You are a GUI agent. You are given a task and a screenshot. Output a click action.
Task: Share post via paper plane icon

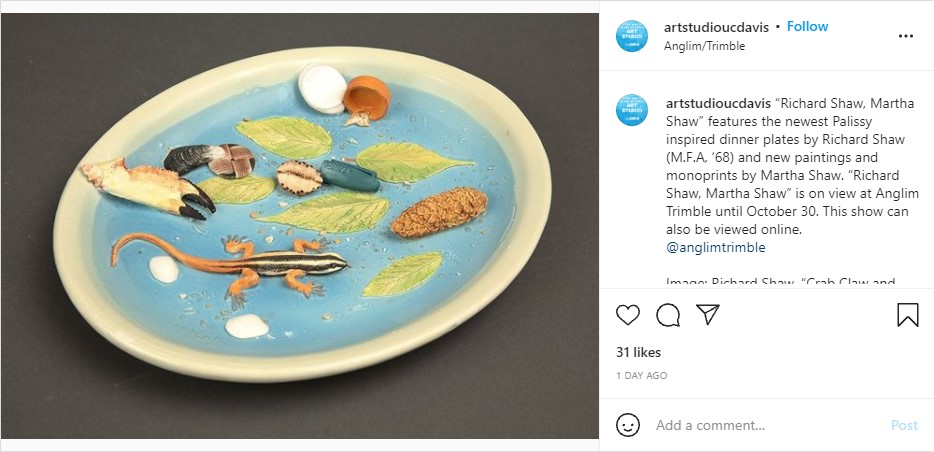tap(708, 316)
